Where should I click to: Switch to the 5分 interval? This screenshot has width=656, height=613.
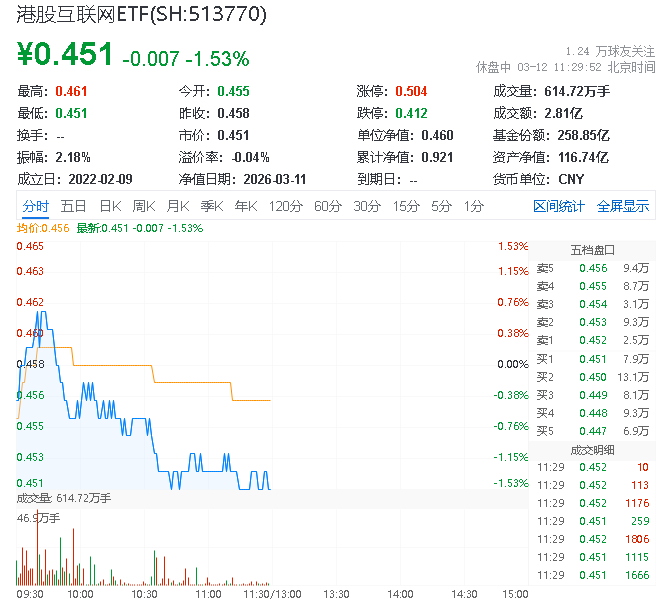pos(441,206)
